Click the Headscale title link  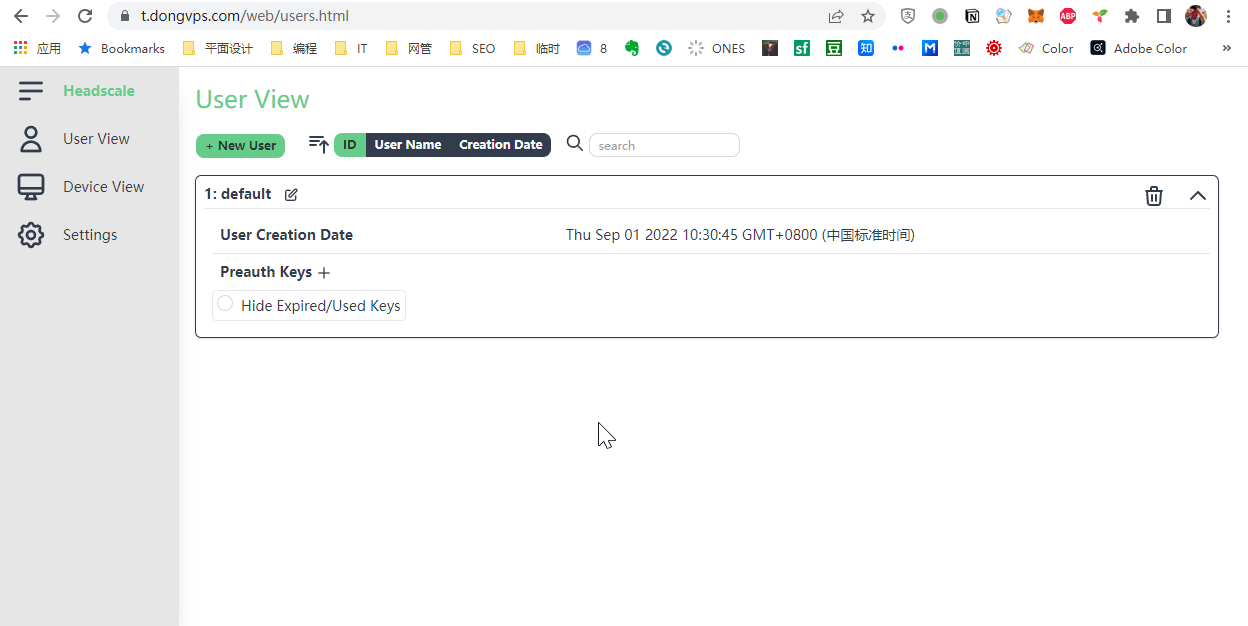click(x=98, y=91)
